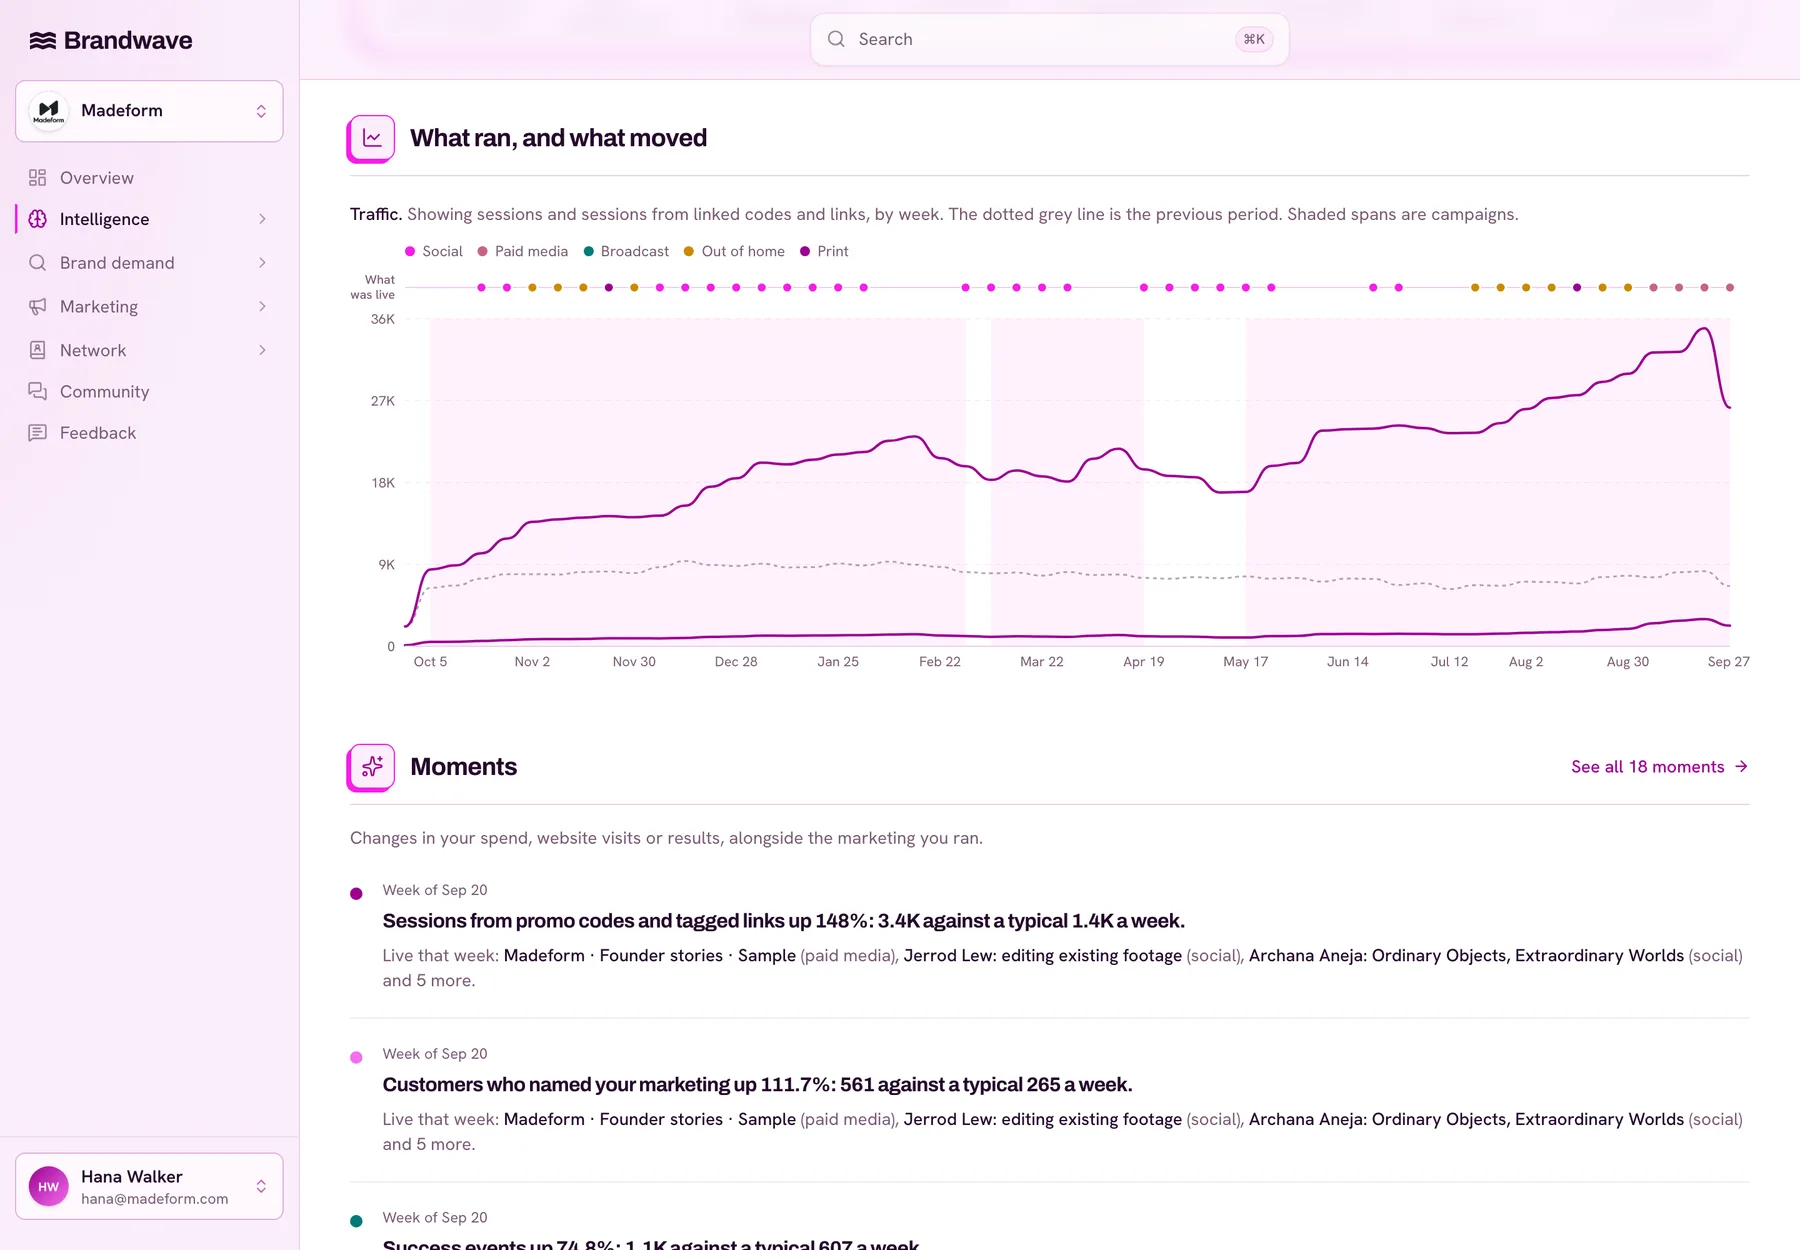The image size is (1800, 1250).
Task: Expand the Network submenu chevron
Action: tap(262, 350)
